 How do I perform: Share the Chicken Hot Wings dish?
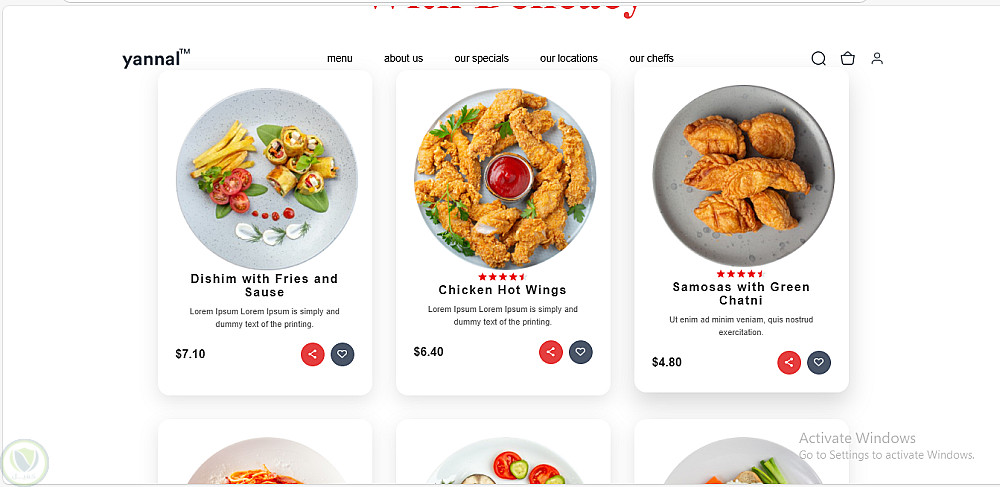point(551,352)
